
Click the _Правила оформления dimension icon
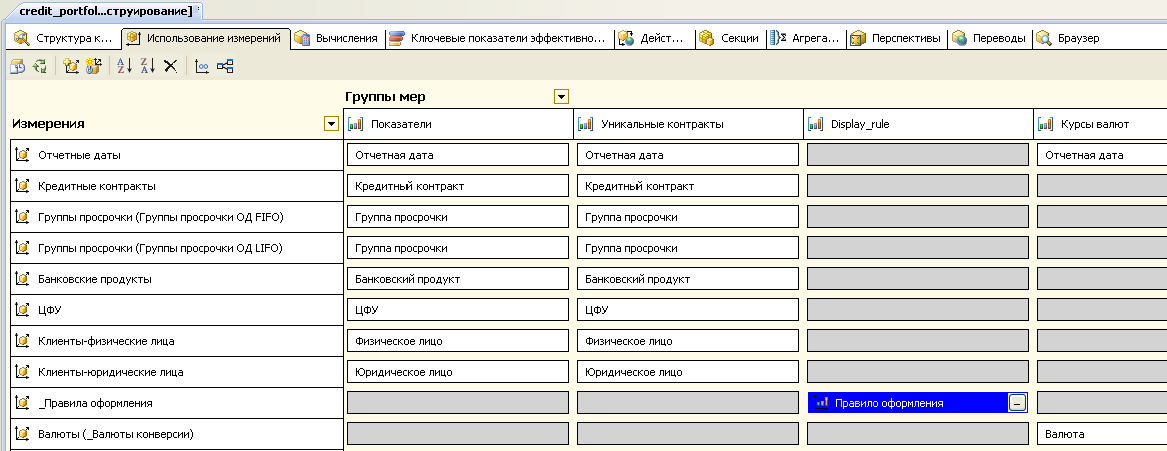(22, 403)
